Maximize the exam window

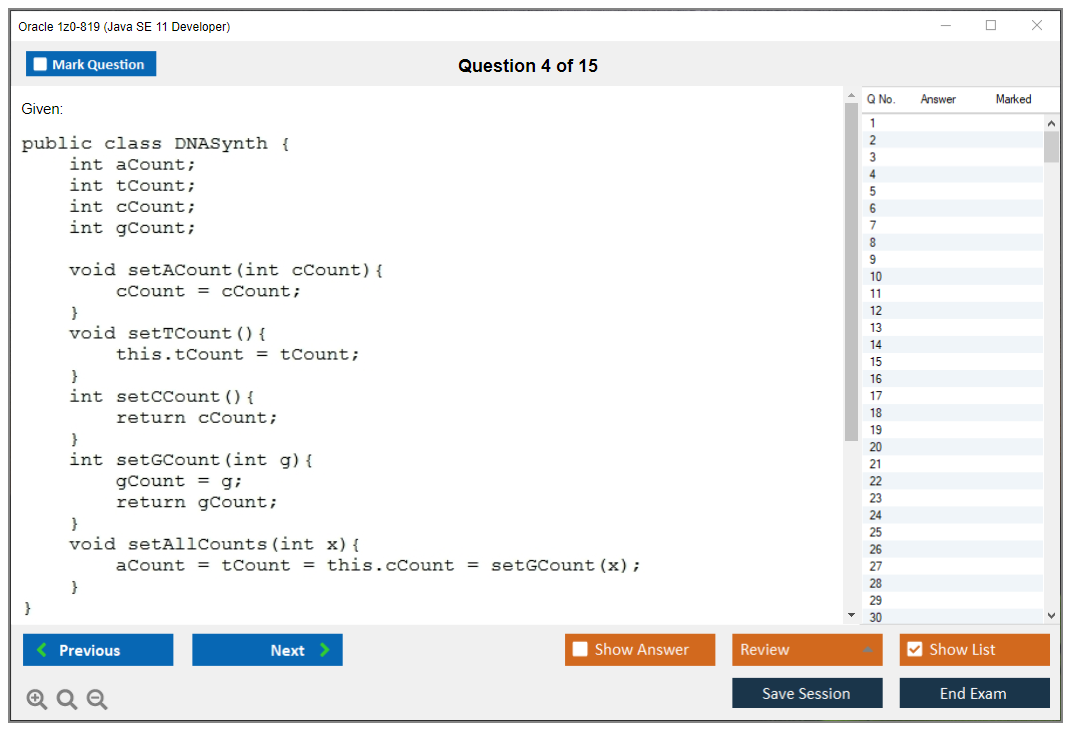tap(991, 26)
